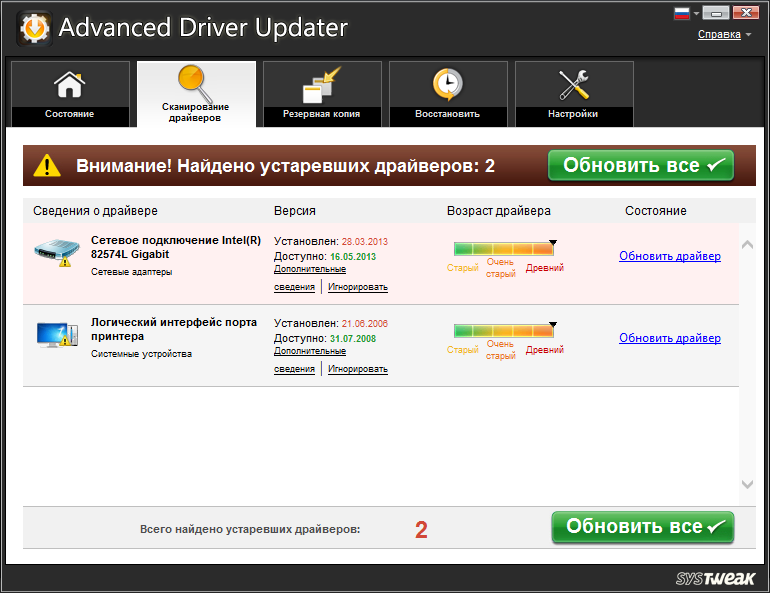Click the available date 31.07.2008
The image size is (770, 593).
tap(353, 338)
